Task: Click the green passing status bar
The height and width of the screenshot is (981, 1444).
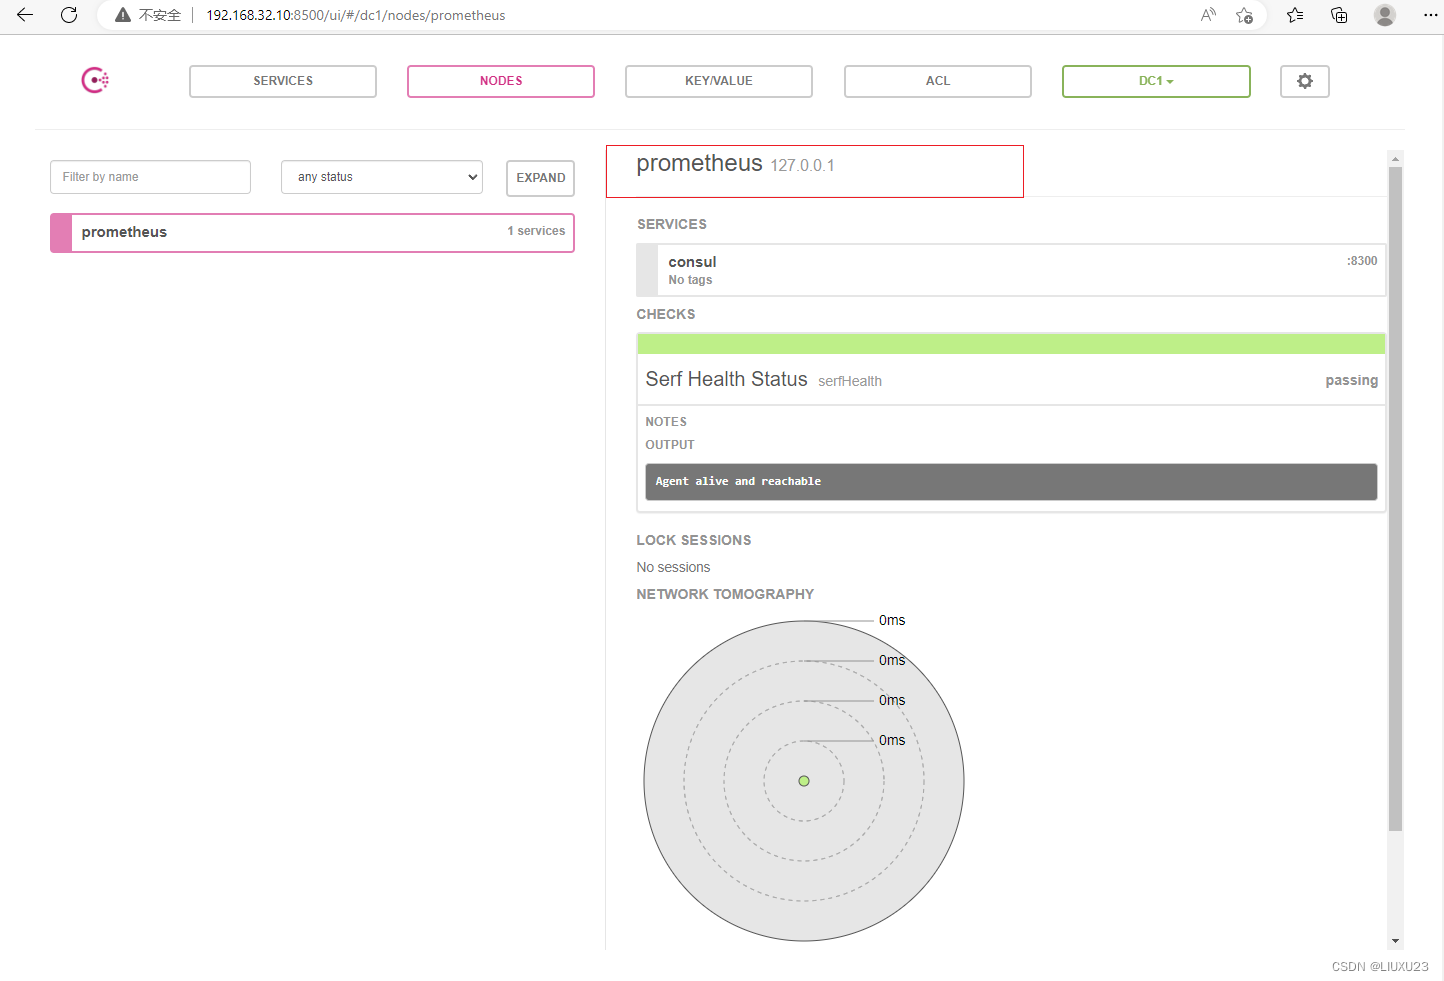Action: (x=1011, y=344)
